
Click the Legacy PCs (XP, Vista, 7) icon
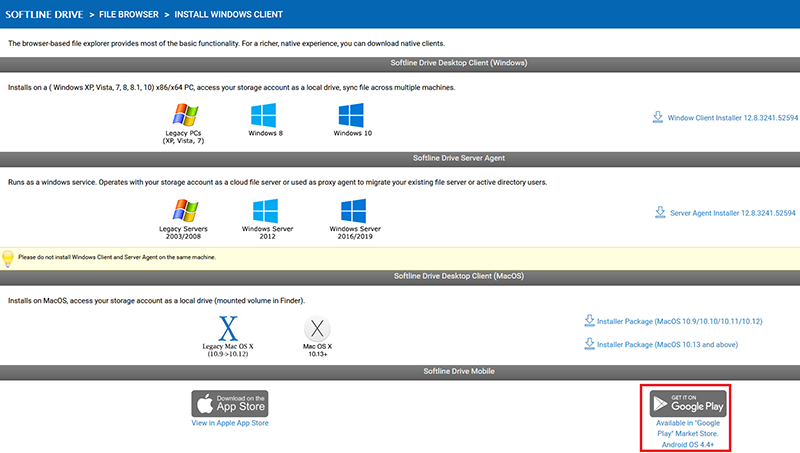pos(183,114)
